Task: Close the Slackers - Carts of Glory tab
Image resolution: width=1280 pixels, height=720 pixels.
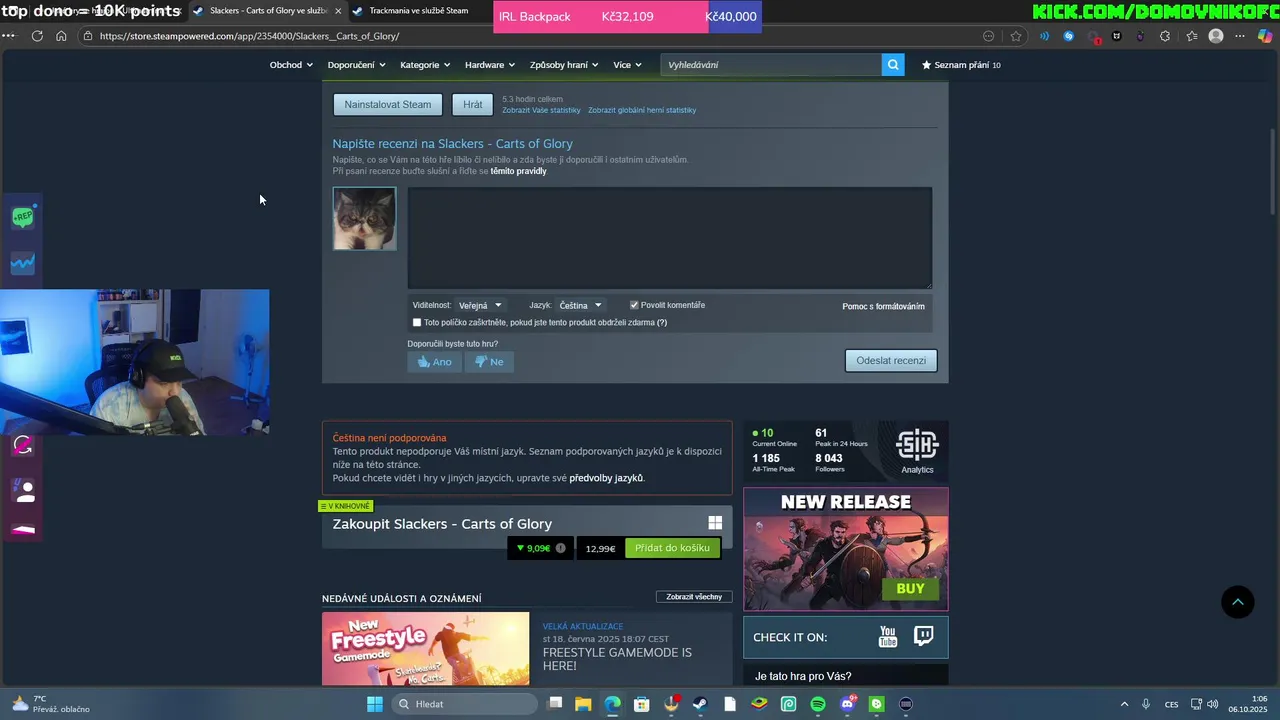Action: click(338, 11)
